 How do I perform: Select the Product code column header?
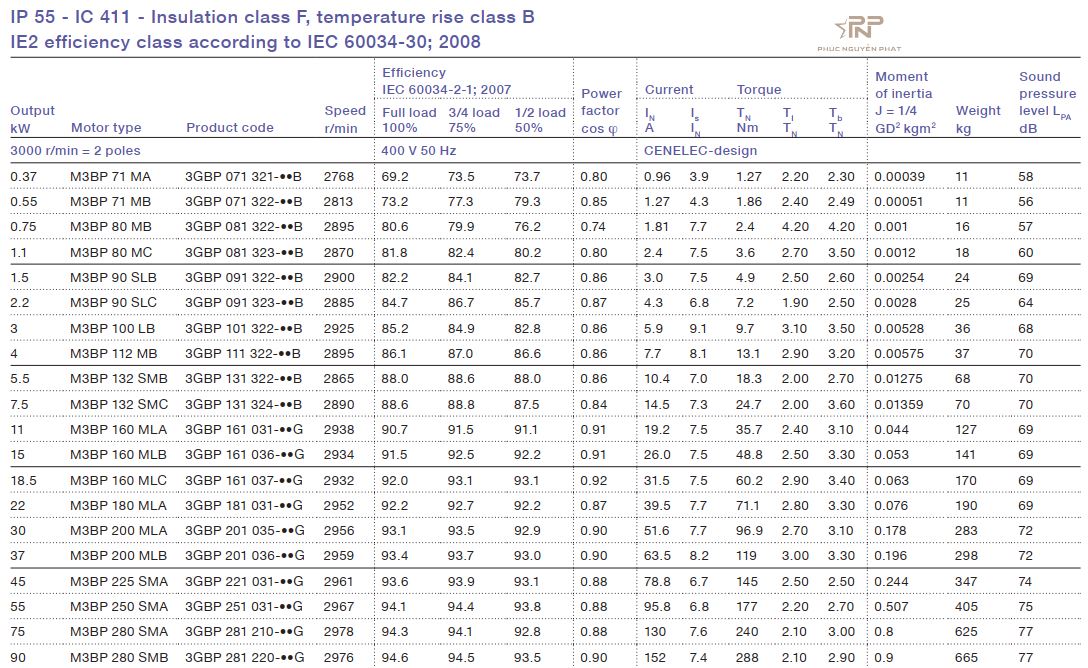[x=229, y=128]
